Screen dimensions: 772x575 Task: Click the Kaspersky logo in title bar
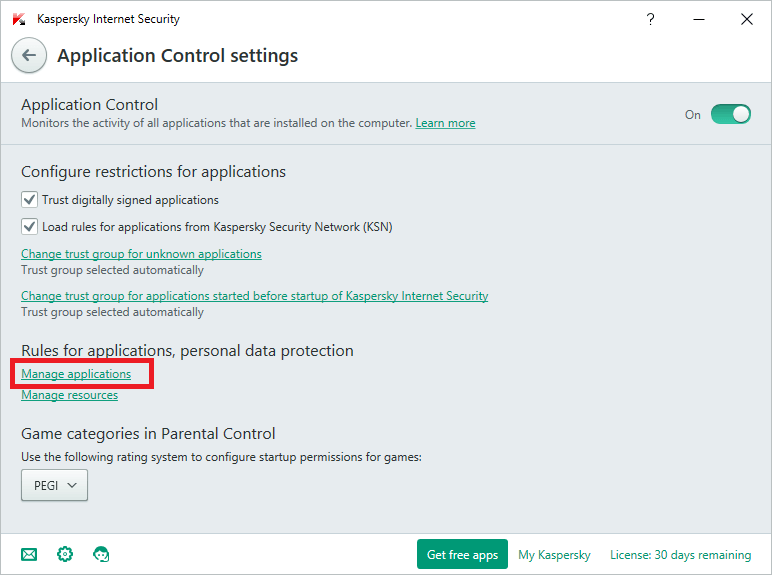click(19, 19)
